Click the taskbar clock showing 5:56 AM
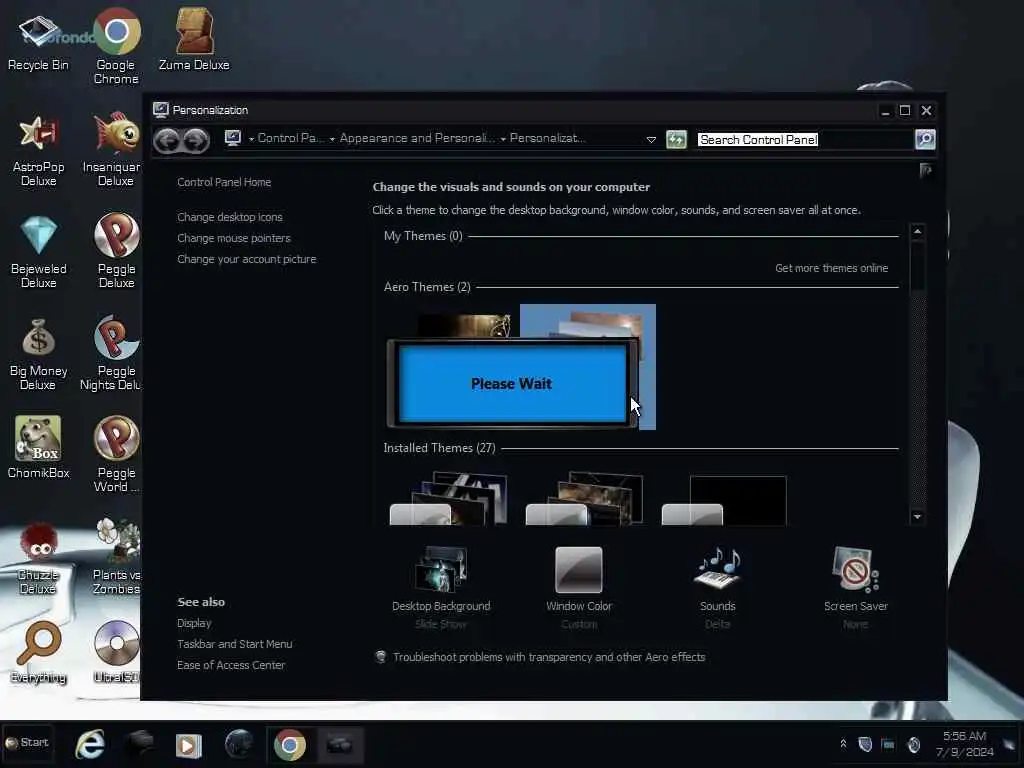The width and height of the screenshot is (1024, 768). [965, 744]
